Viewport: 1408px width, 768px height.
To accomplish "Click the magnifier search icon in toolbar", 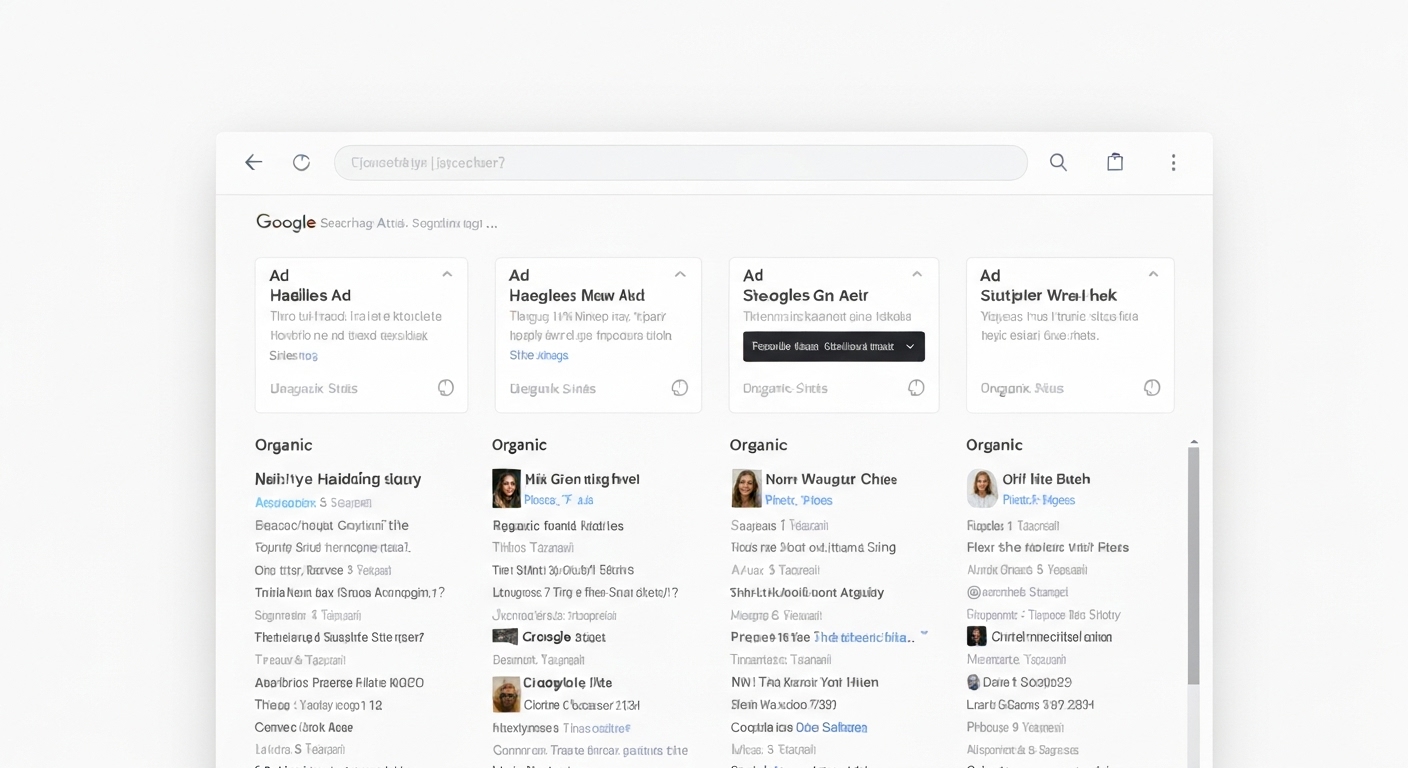I will (1058, 162).
